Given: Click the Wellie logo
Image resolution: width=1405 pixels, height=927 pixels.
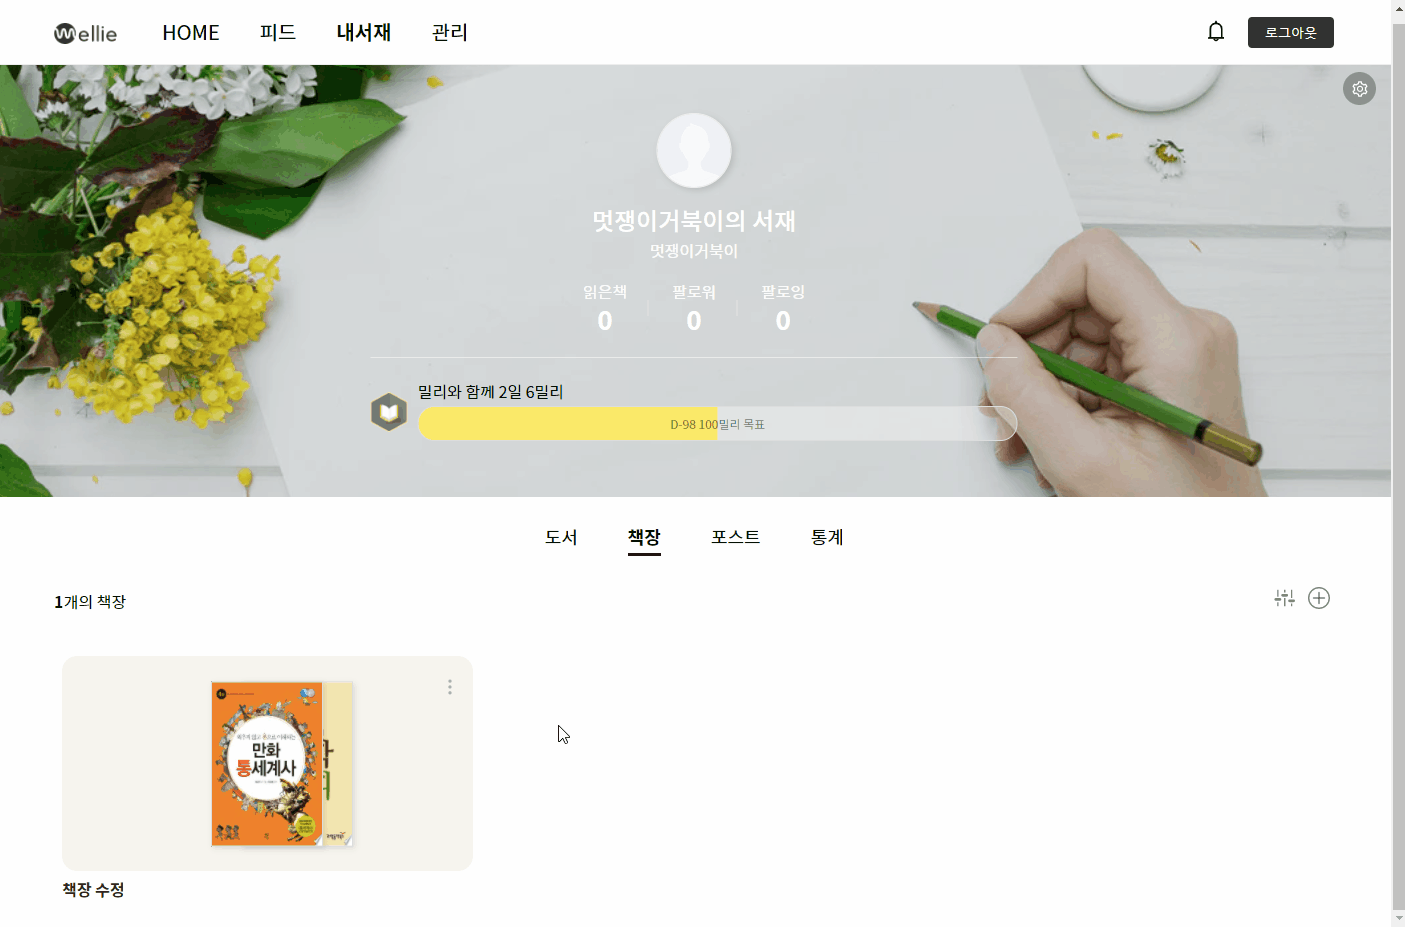Looking at the screenshot, I should coord(85,33).
